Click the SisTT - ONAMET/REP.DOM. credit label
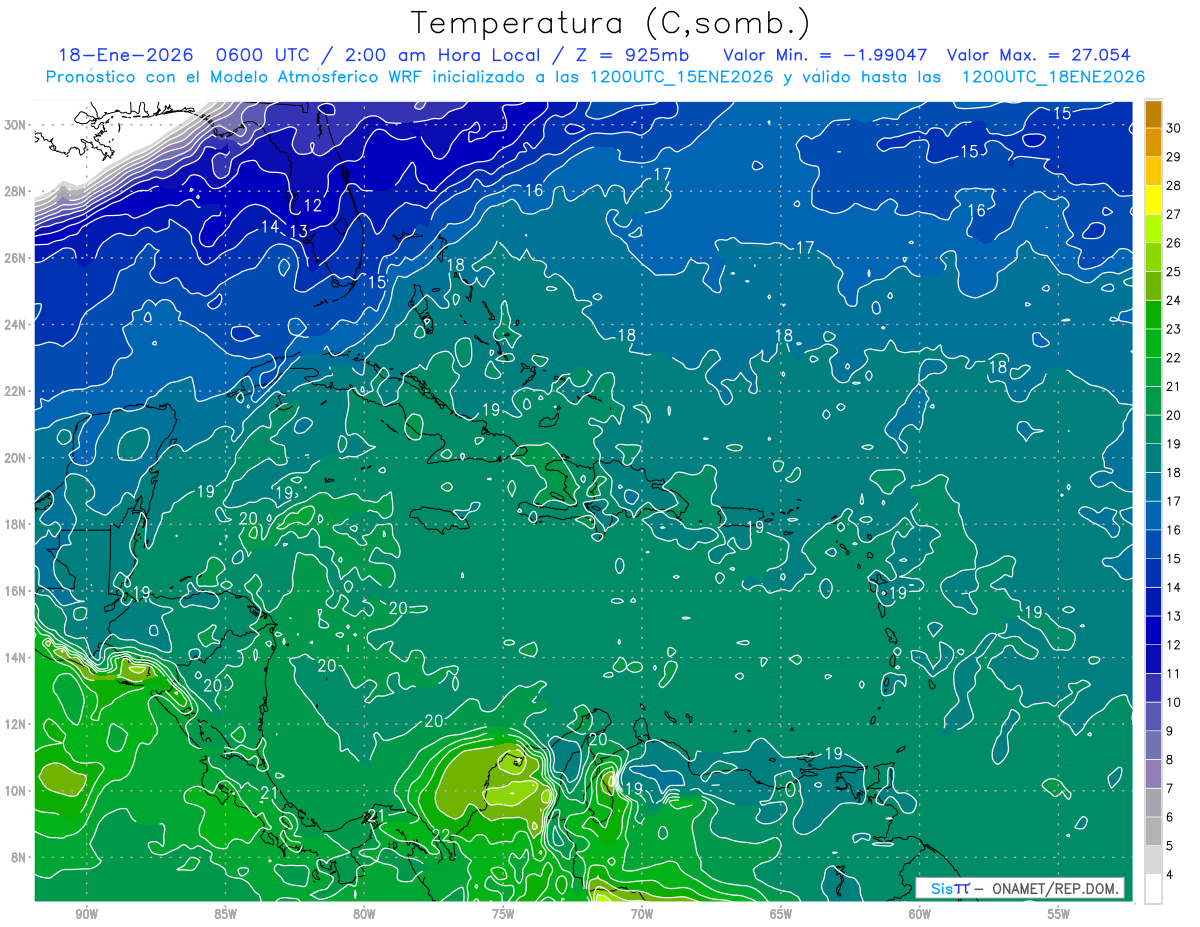Image resolution: width=1200 pixels, height=927 pixels. coord(1020,888)
